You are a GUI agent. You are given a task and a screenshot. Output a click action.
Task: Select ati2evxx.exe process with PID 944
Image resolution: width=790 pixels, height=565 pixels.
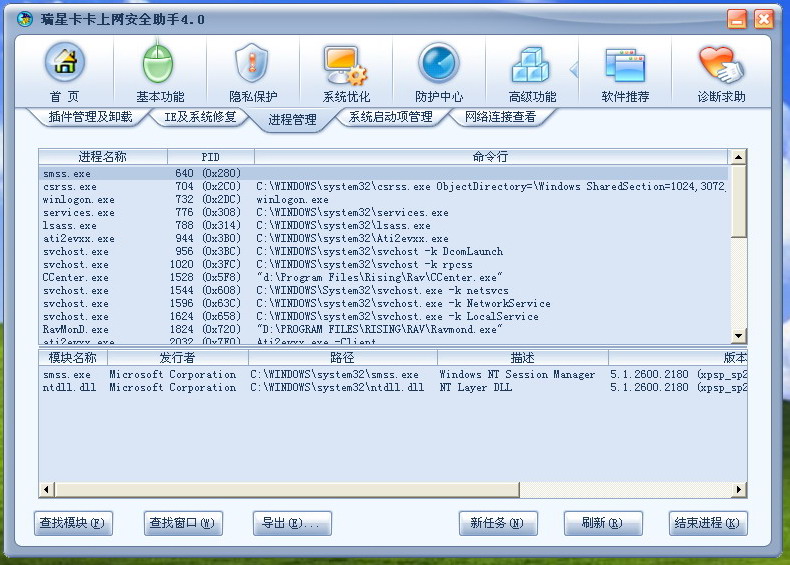tap(383, 238)
